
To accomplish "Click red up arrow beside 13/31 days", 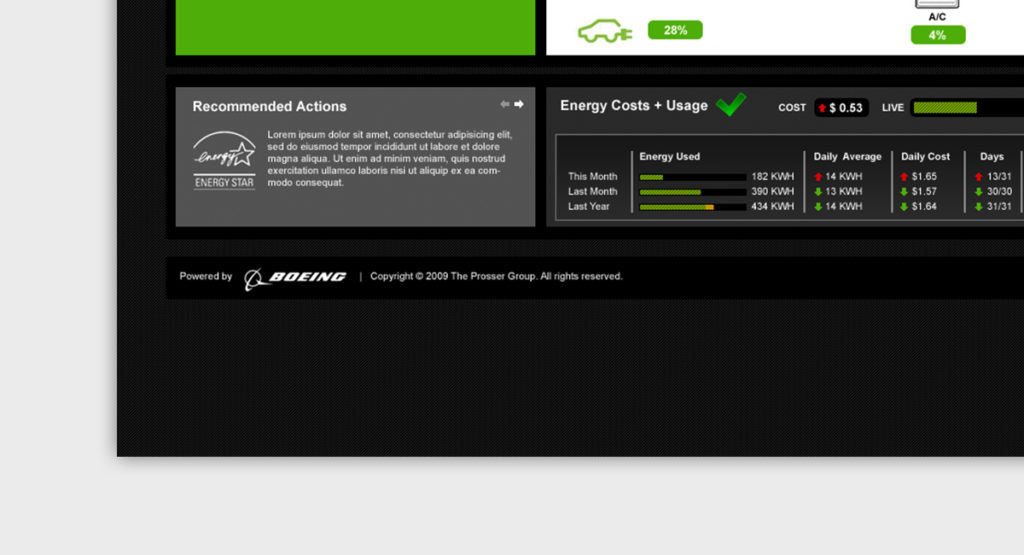I will click(978, 176).
